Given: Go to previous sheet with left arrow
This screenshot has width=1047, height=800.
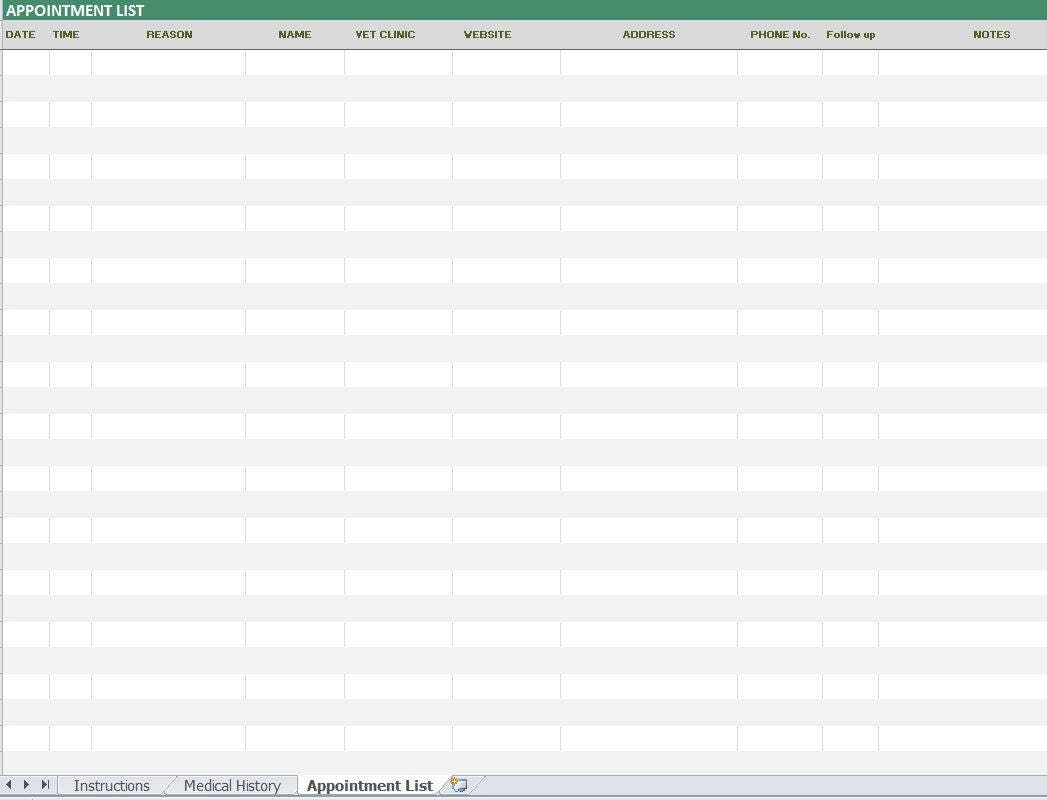Looking at the screenshot, I should [9, 785].
